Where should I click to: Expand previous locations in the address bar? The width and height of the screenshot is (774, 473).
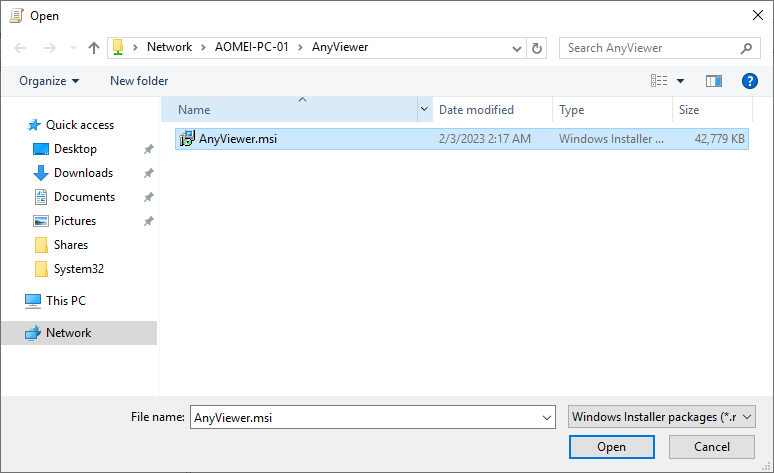pyautogui.click(x=516, y=48)
